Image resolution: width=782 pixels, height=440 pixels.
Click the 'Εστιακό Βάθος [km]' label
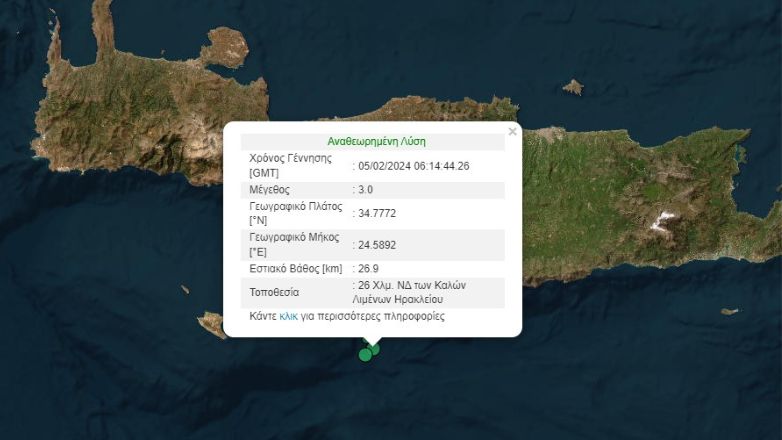(295, 268)
